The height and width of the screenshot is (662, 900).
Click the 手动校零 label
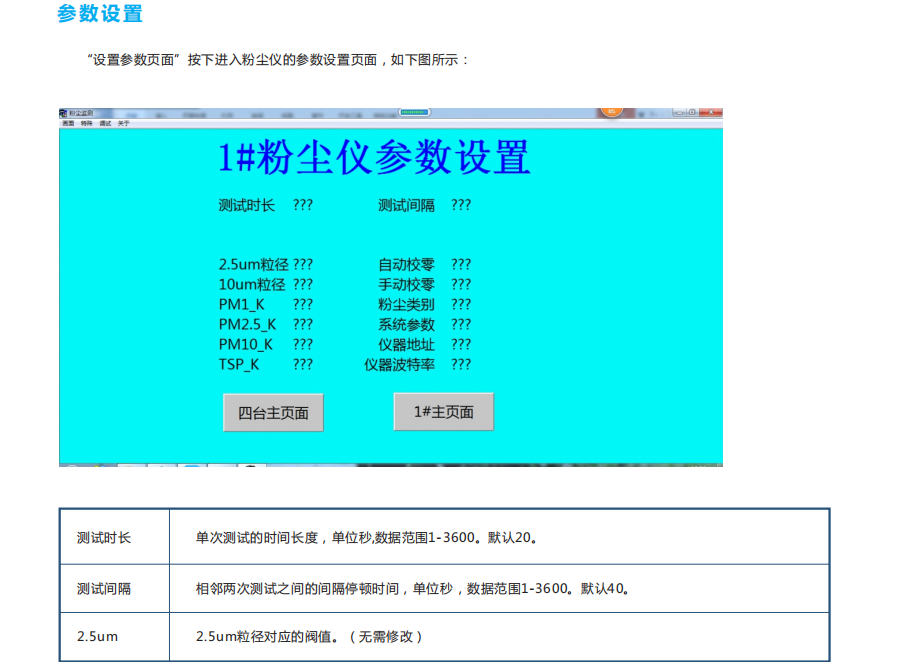406,284
